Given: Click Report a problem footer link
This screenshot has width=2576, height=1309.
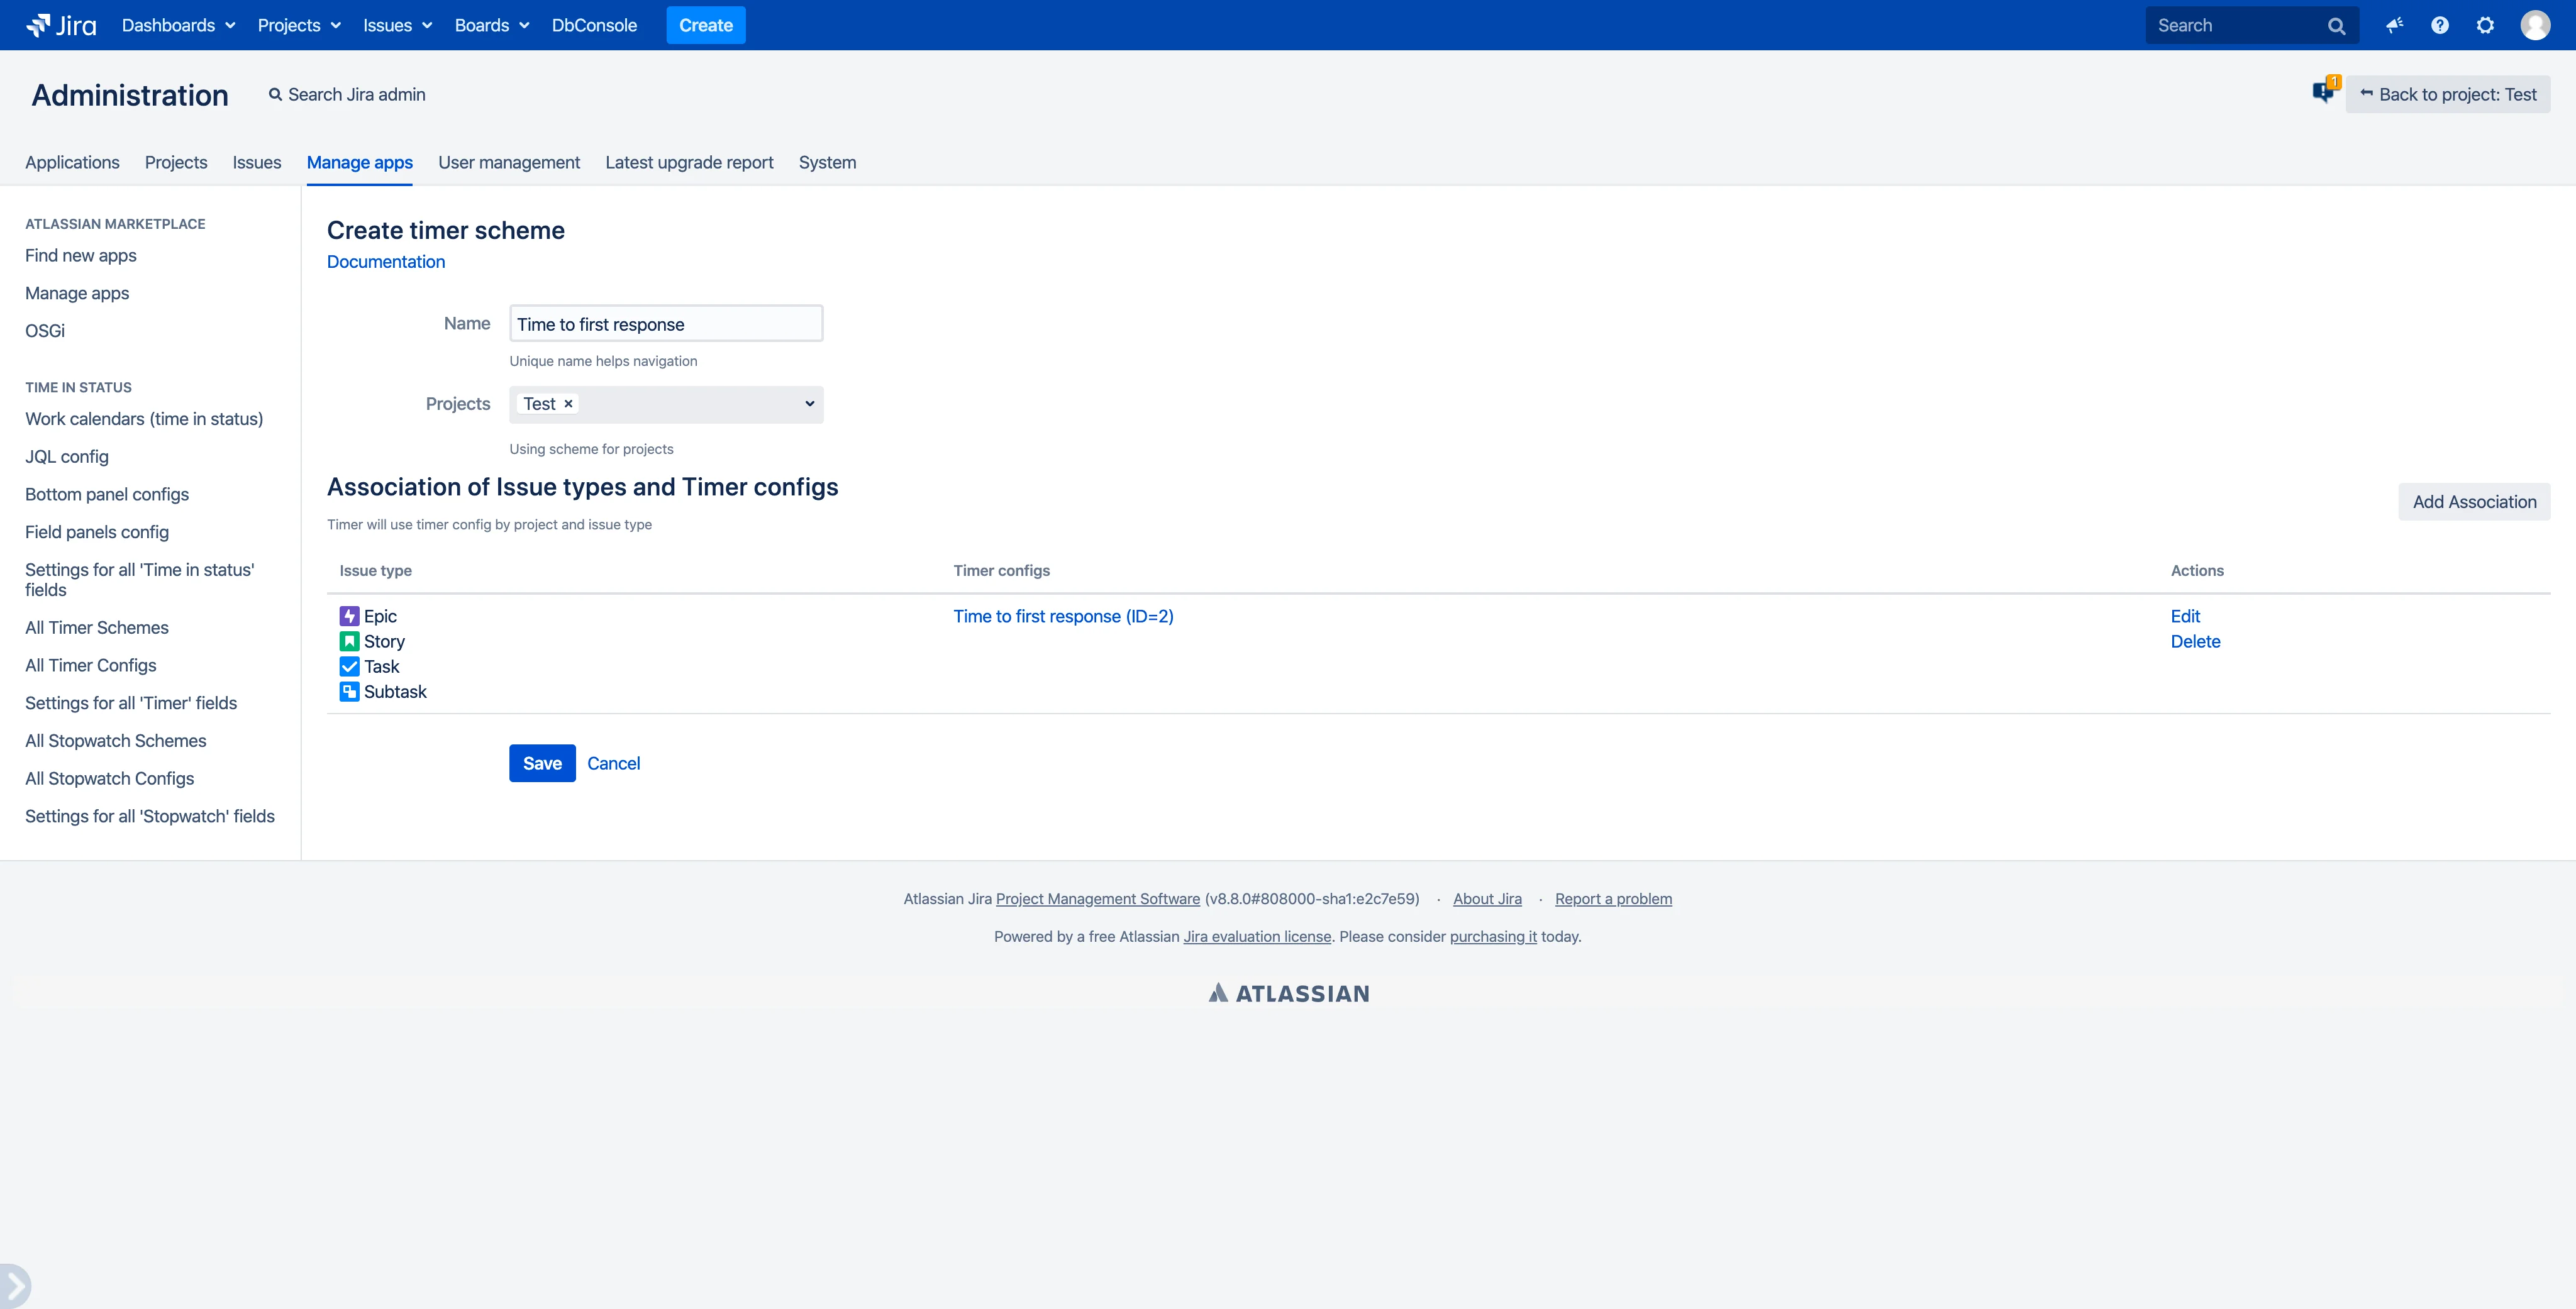Looking at the screenshot, I should tap(1613, 898).
